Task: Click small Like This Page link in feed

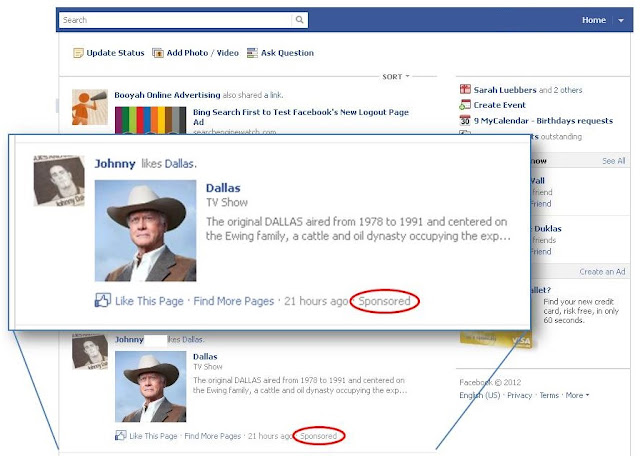Action: click(153, 436)
